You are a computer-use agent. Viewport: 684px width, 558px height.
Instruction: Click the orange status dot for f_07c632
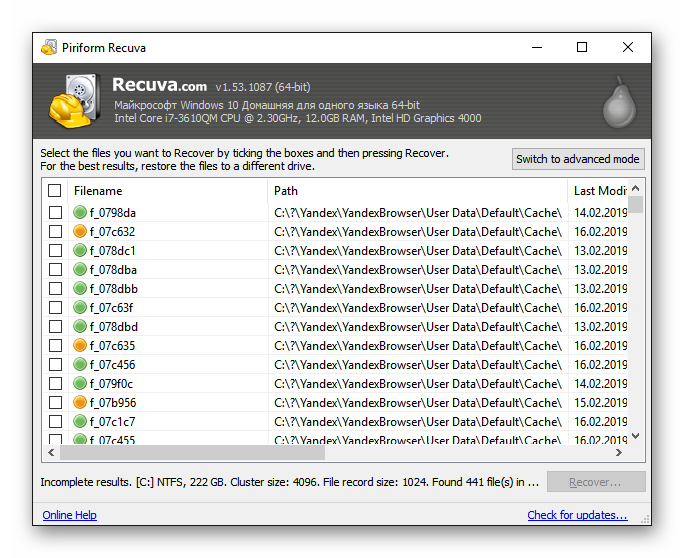[80, 231]
